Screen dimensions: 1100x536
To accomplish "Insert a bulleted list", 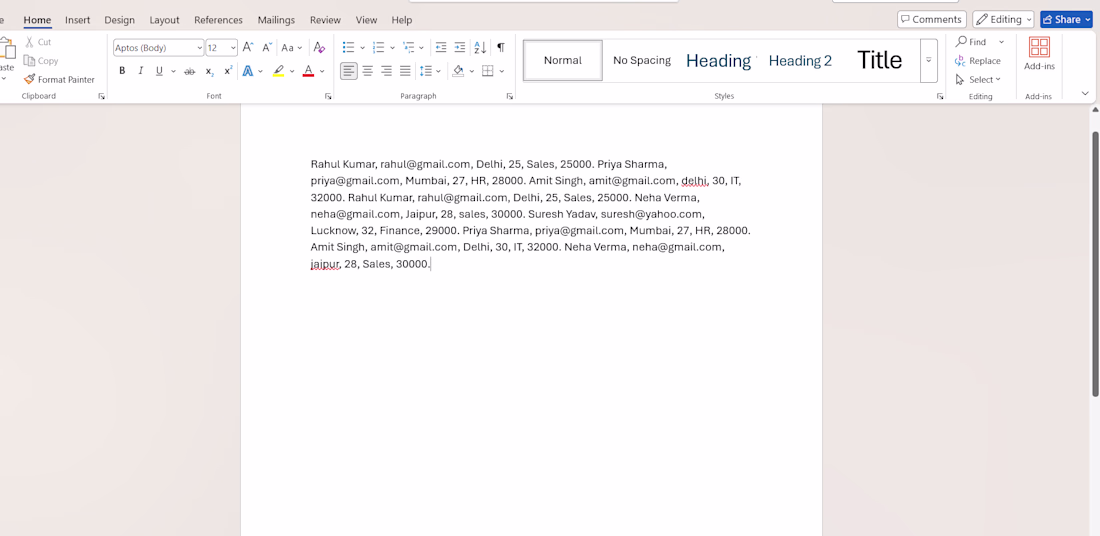I will point(348,48).
